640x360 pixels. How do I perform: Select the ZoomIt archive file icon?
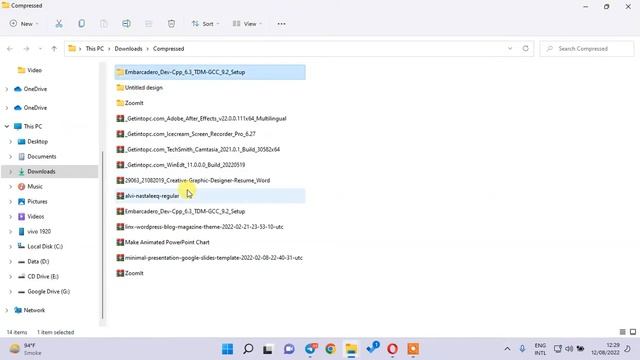120,273
